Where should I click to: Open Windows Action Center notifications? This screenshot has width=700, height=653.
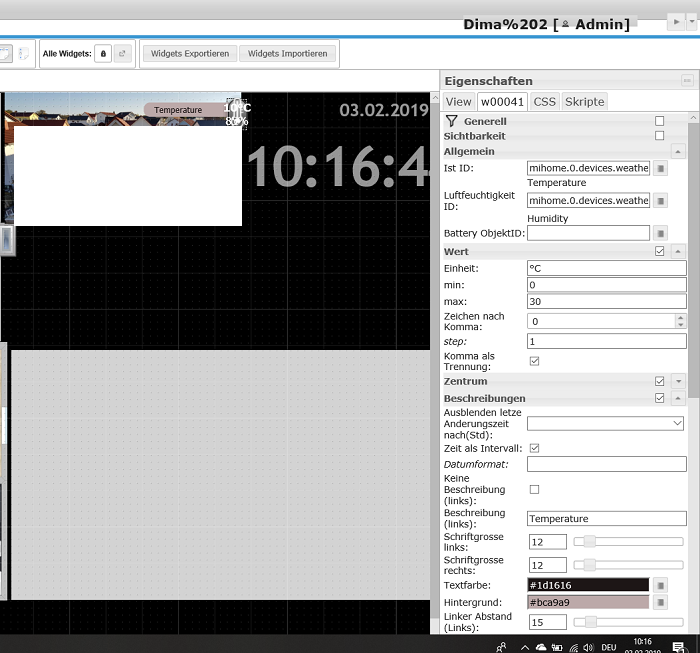(x=679, y=647)
